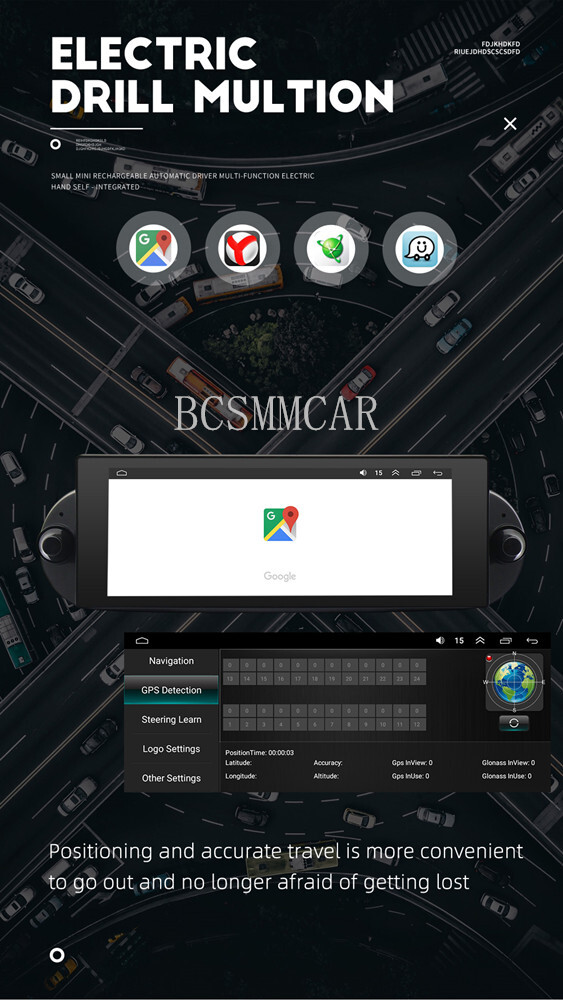Click the PositionTime: 00:00:03 readout

(260, 753)
